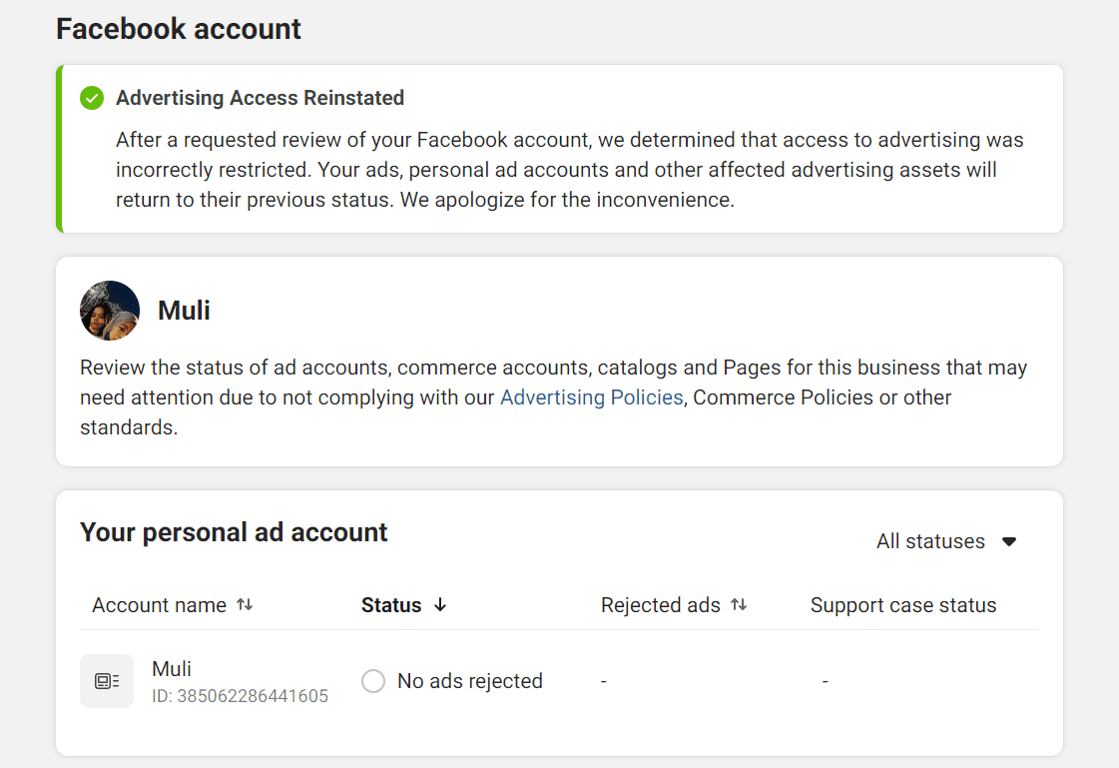The width and height of the screenshot is (1119, 768).
Task: Click the Advertising Access Reinstated banner title
Action: point(260,98)
